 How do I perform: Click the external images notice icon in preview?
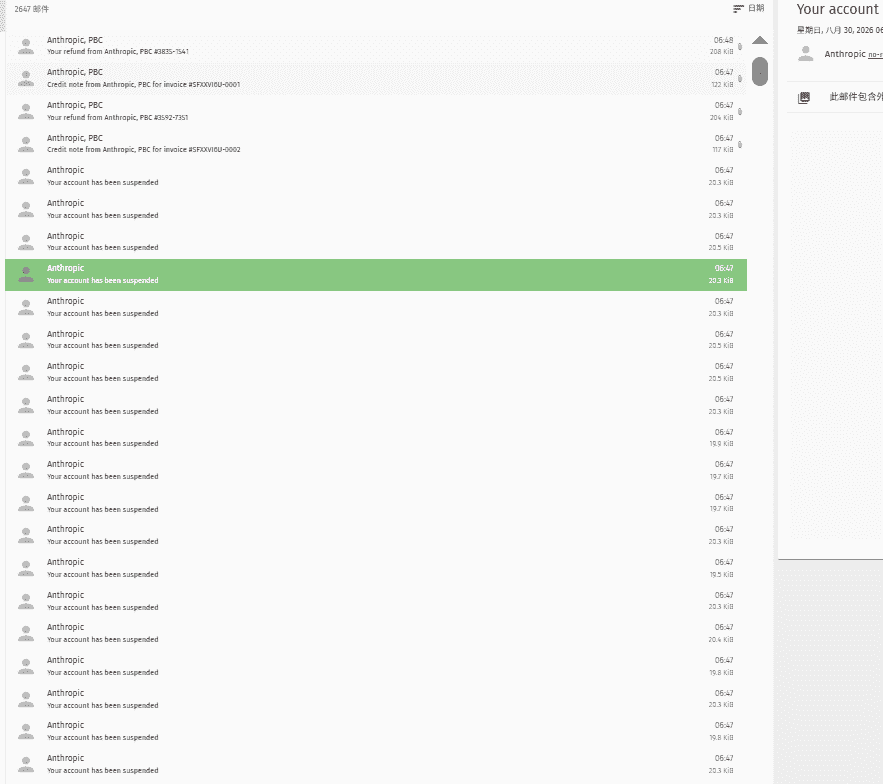[804, 97]
